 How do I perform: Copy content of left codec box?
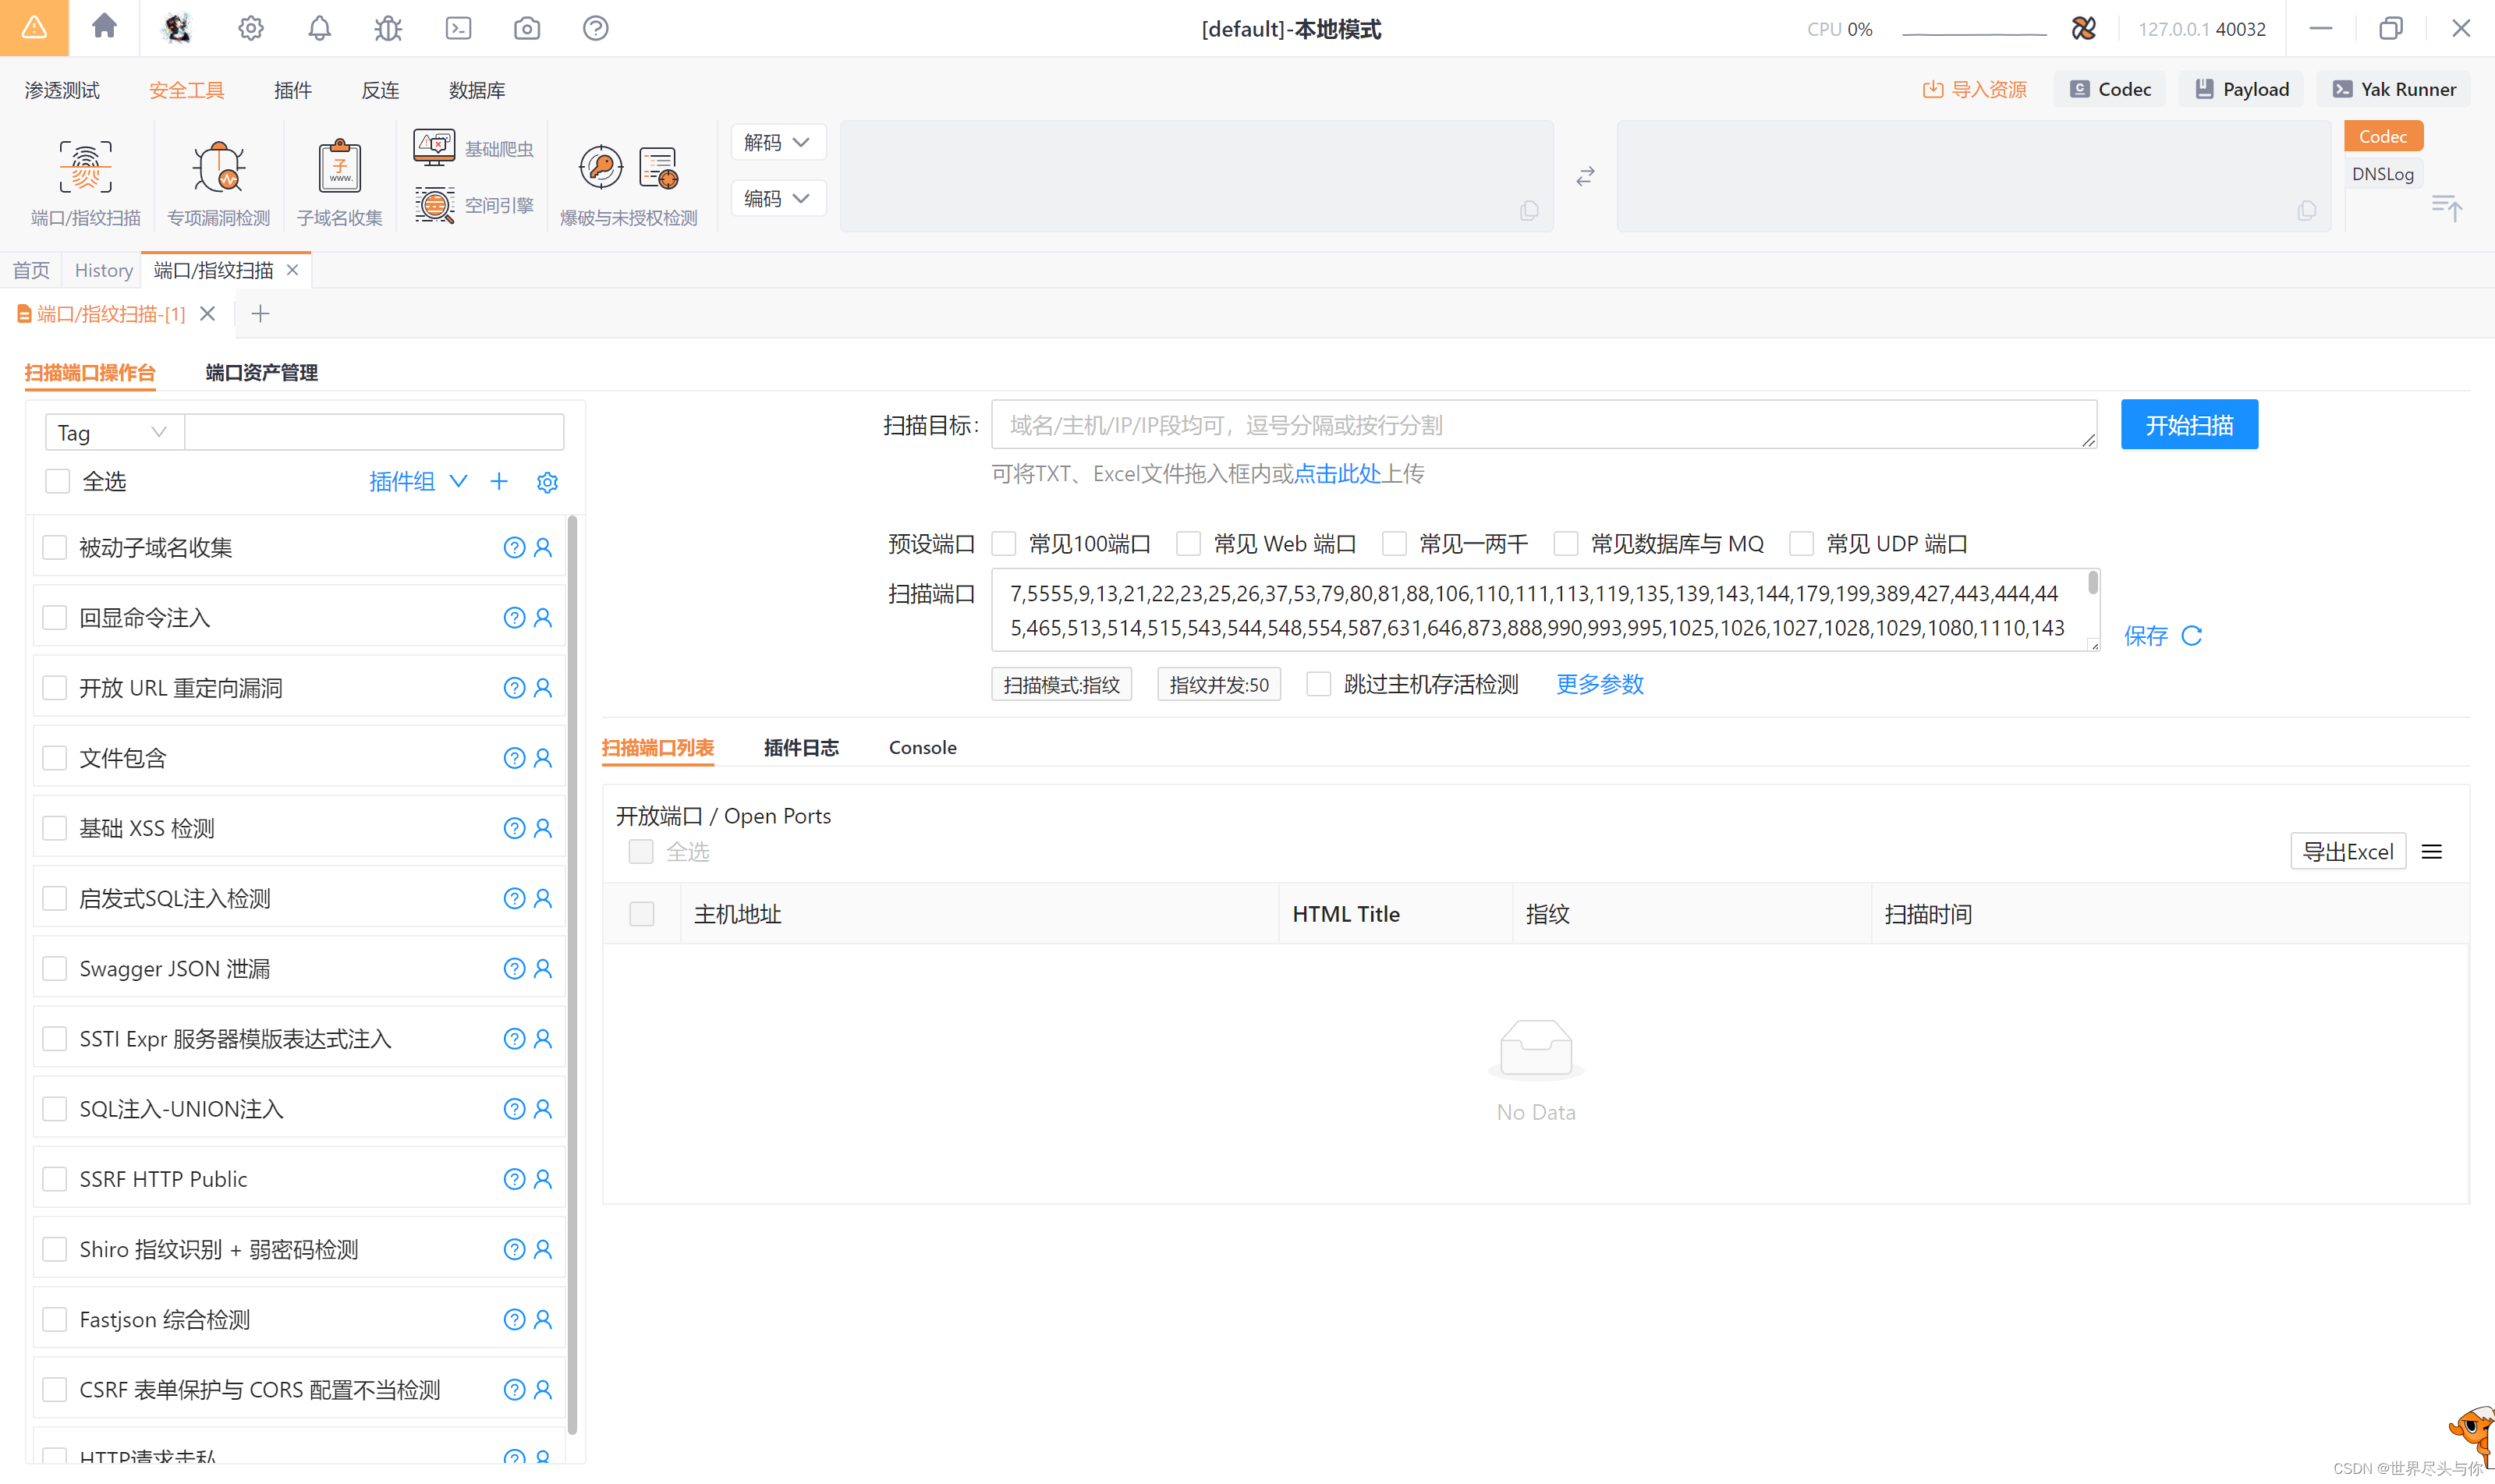pyautogui.click(x=1529, y=210)
